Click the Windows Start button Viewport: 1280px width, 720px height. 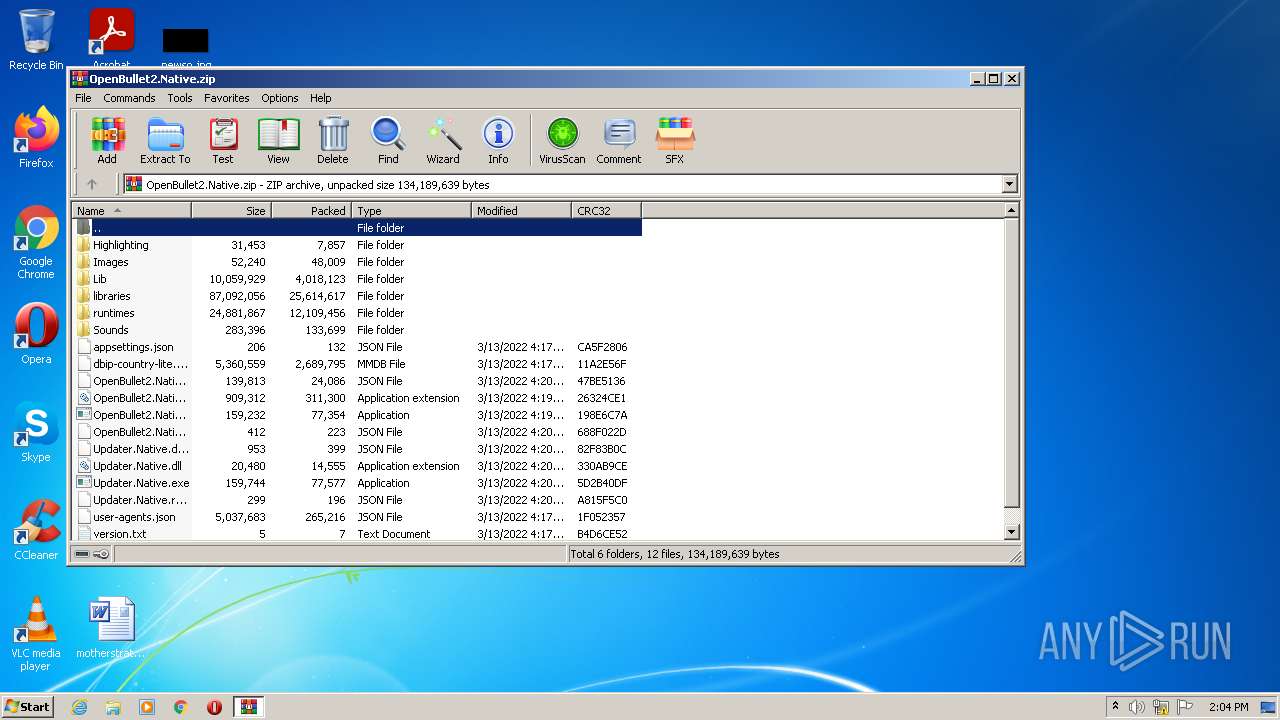coord(28,707)
